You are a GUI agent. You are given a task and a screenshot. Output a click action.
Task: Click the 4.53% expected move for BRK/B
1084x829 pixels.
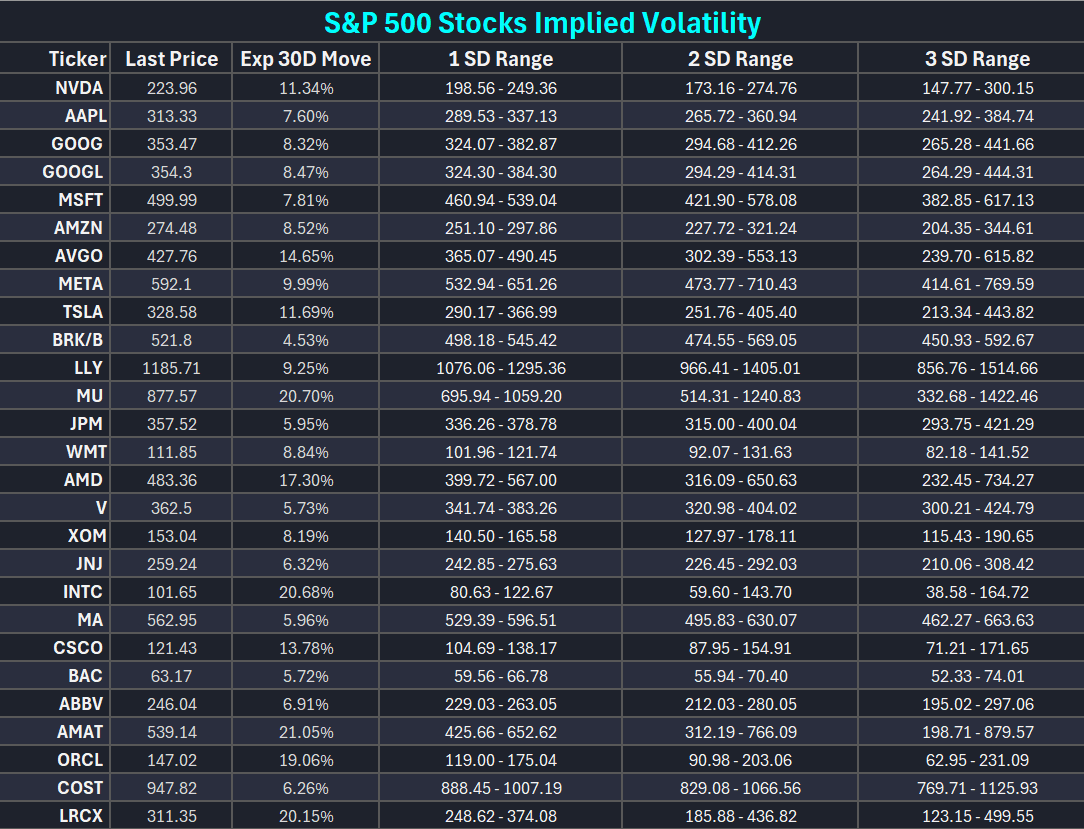point(306,340)
